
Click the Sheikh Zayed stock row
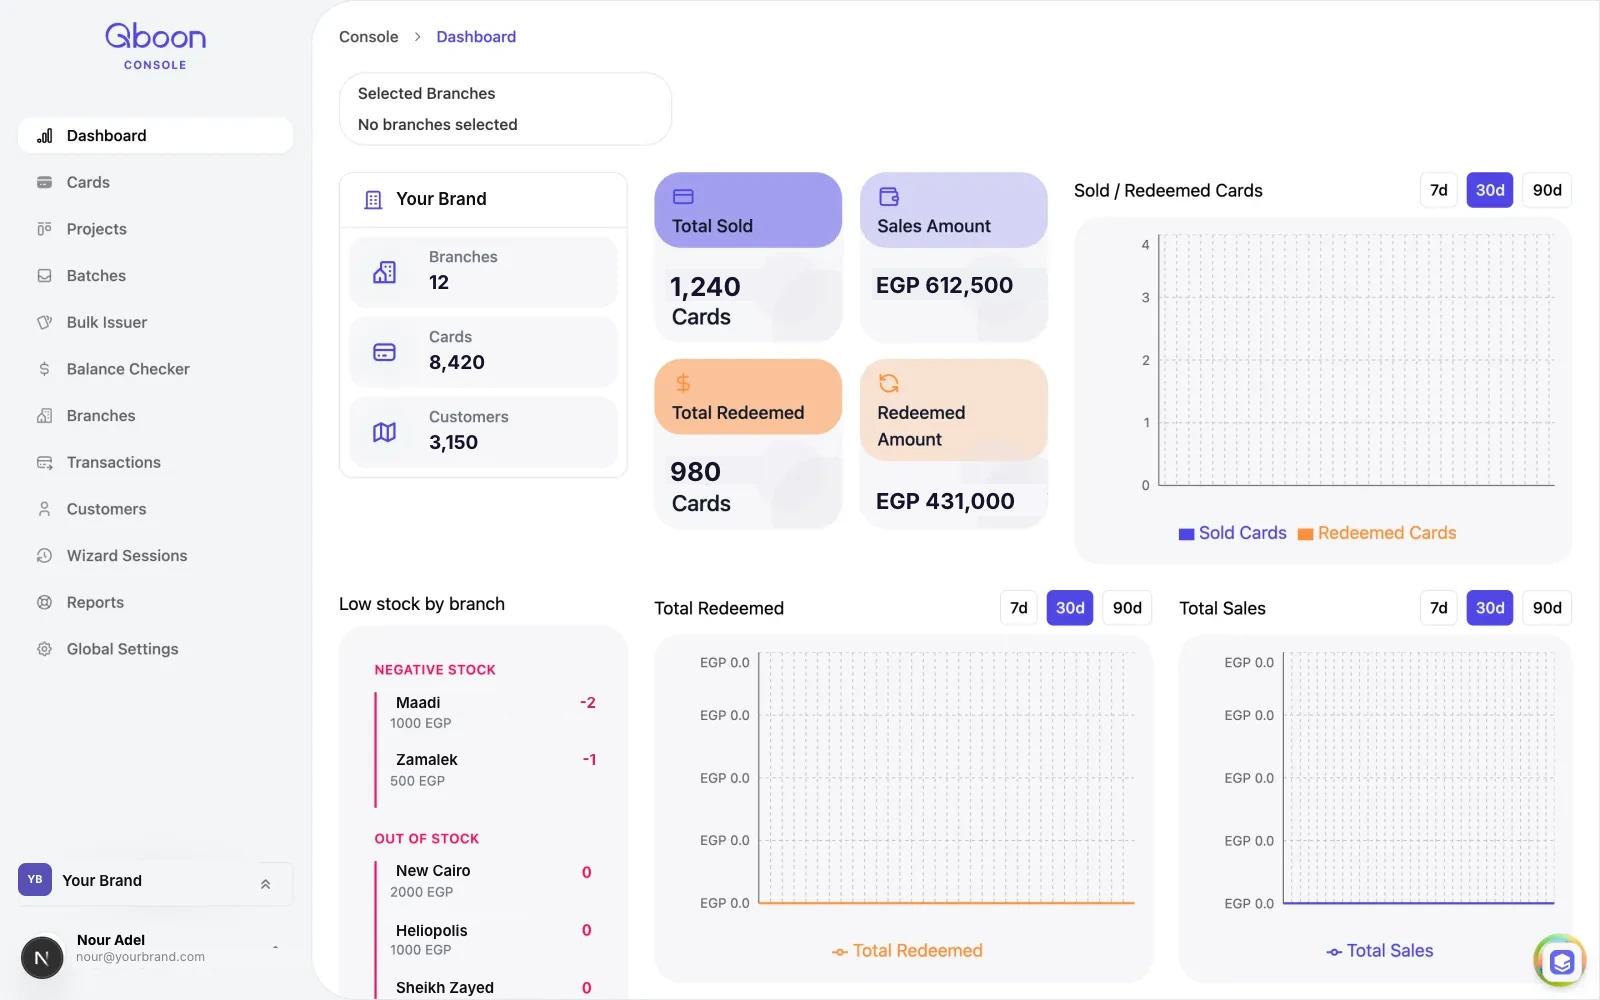(x=486, y=988)
